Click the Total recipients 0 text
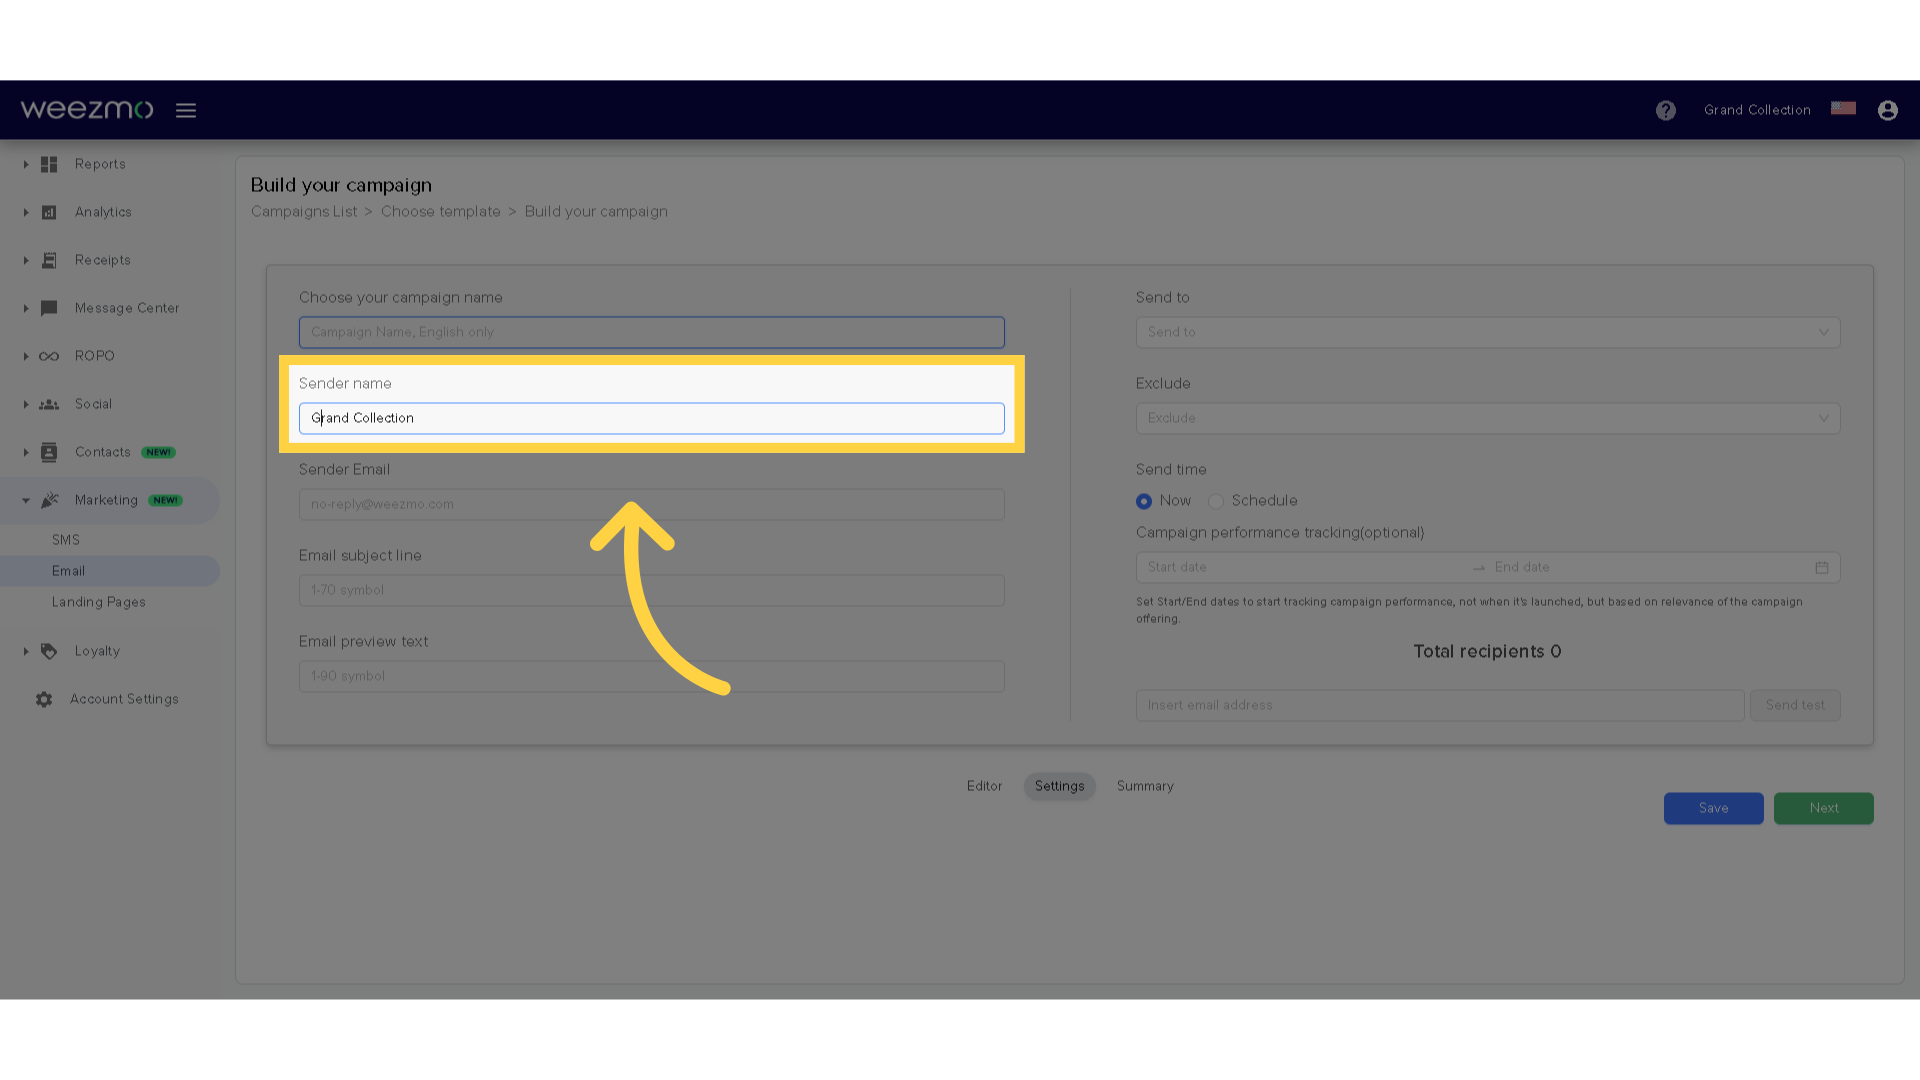 click(1487, 652)
